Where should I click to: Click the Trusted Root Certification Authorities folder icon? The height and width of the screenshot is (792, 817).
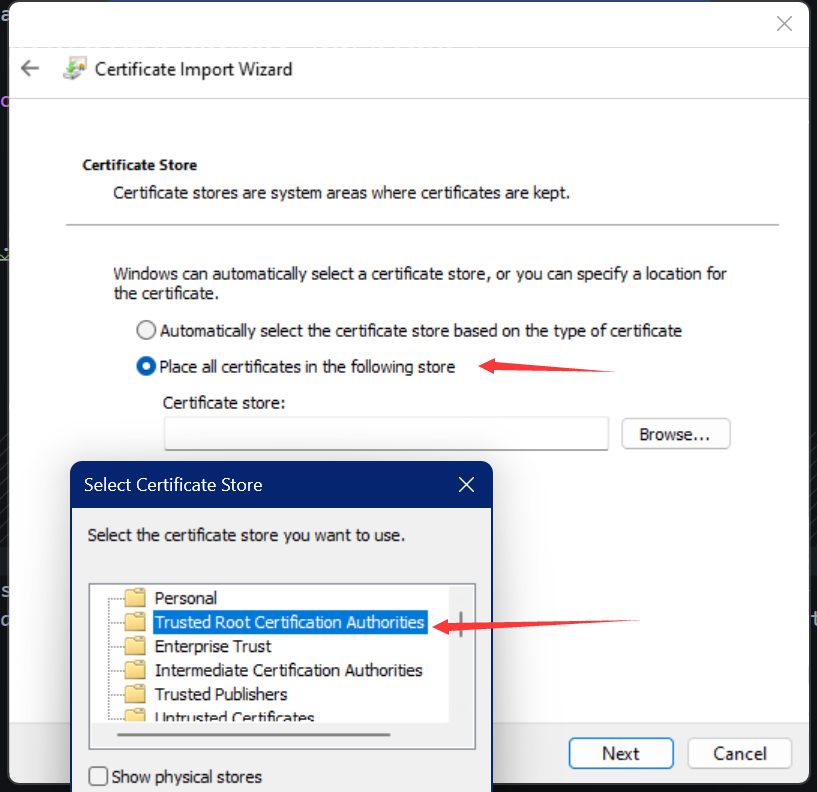click(x=135, y=621)
